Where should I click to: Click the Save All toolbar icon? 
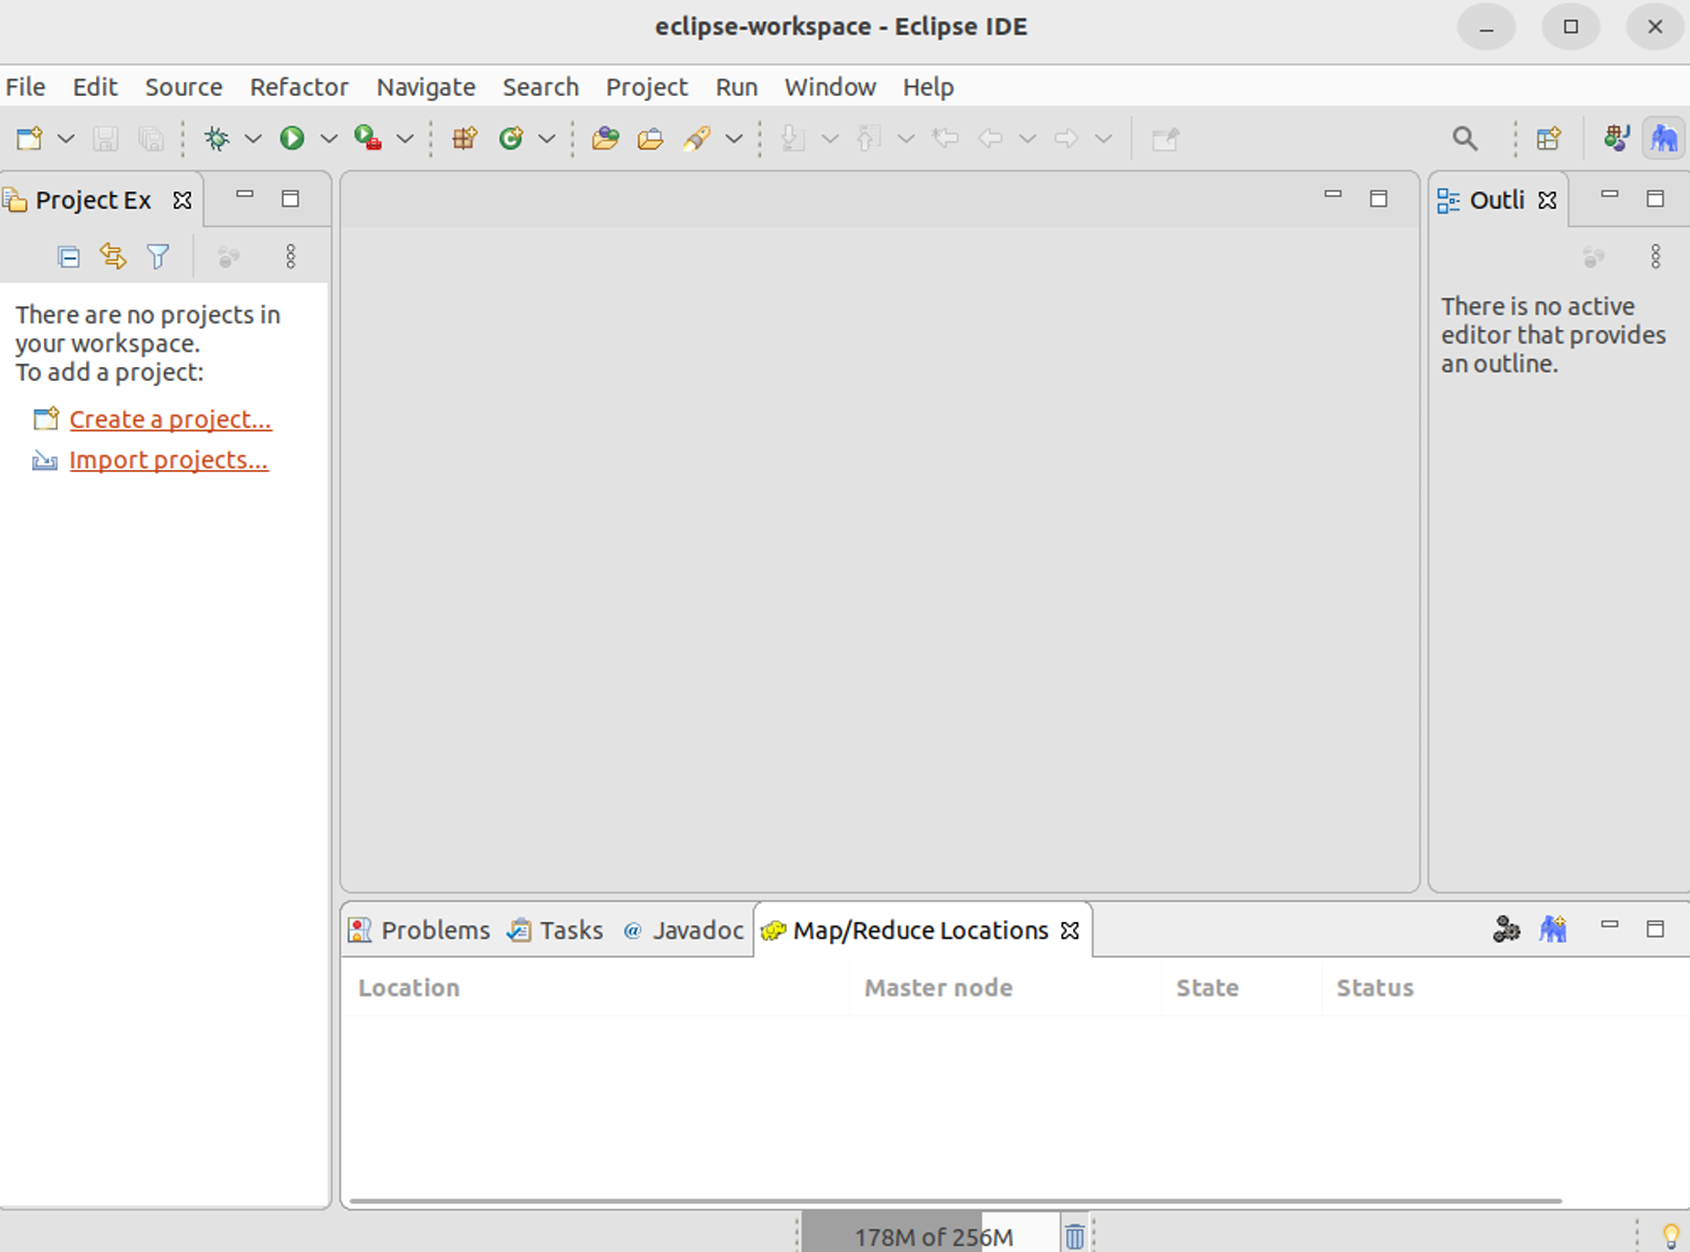151,138
